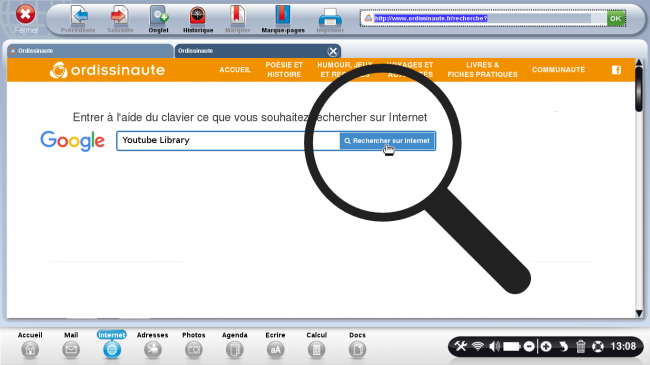Zoom out with the minus icon
This screenshot has height=365, width=650.
(x=529, y=346)
